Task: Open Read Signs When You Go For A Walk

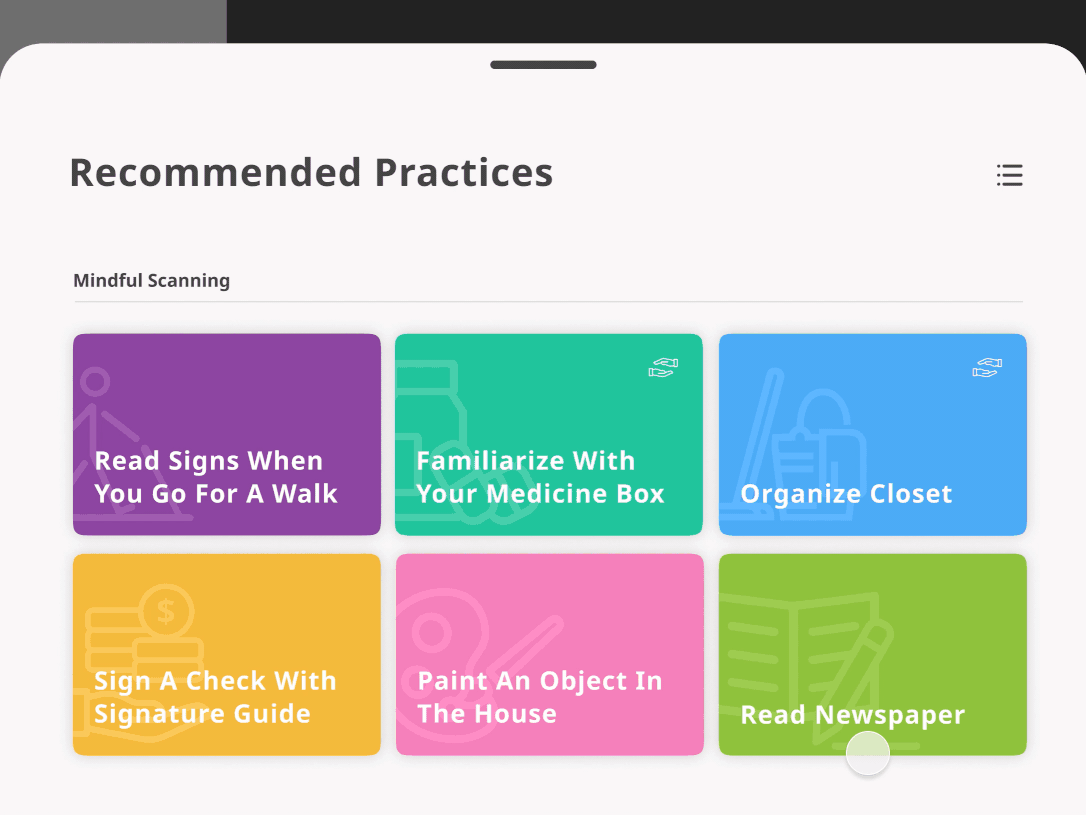Action: [226, 434]
